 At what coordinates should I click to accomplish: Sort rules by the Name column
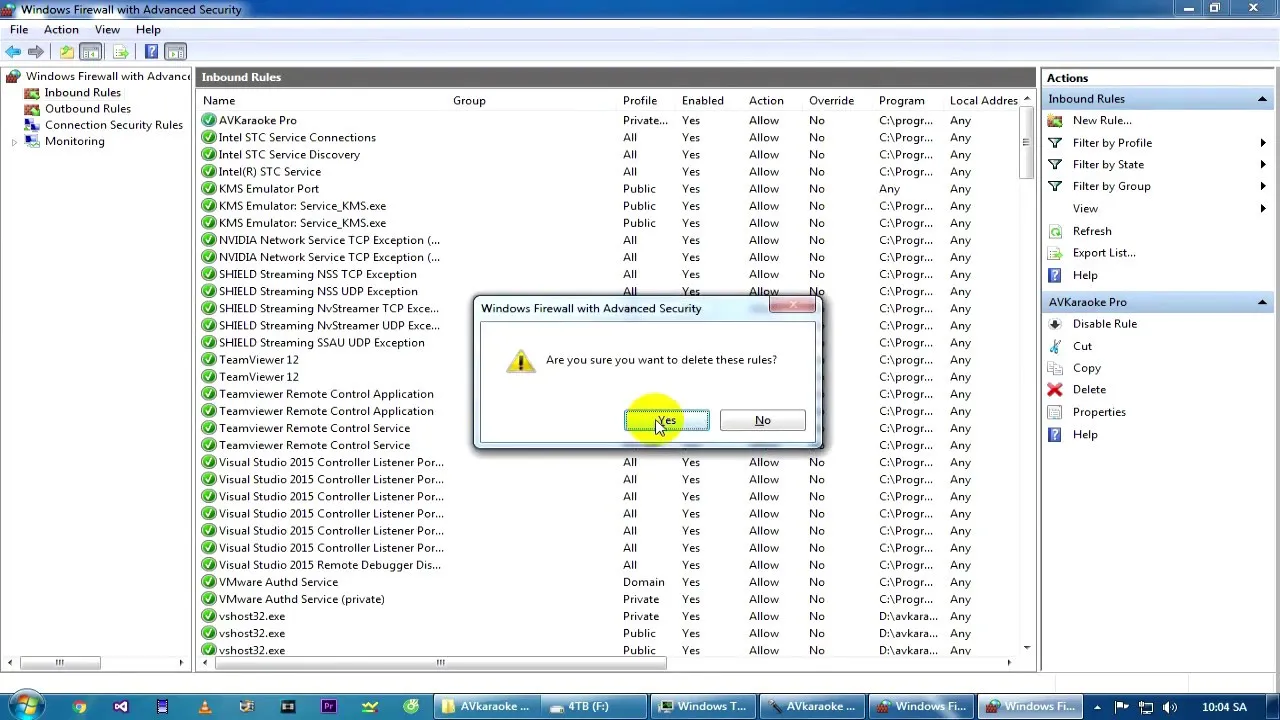(x=219, y=101)
